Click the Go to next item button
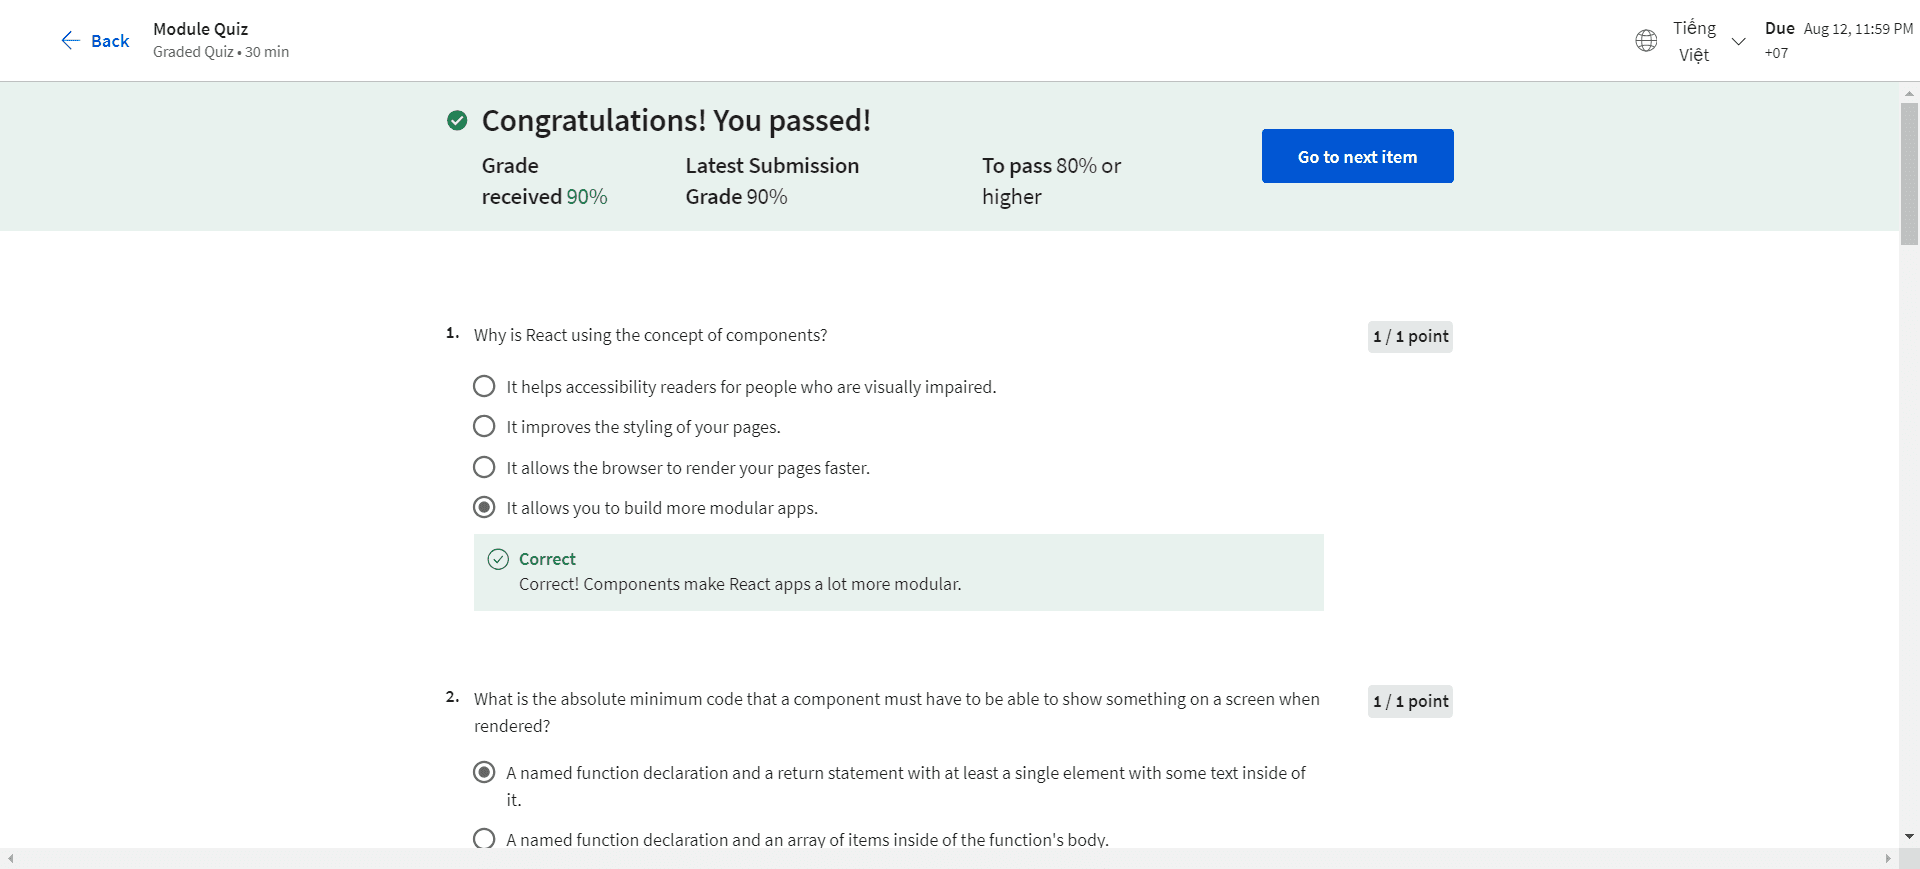The width and height of the screenshot is (1920, 869). (x=1357, y=156)
